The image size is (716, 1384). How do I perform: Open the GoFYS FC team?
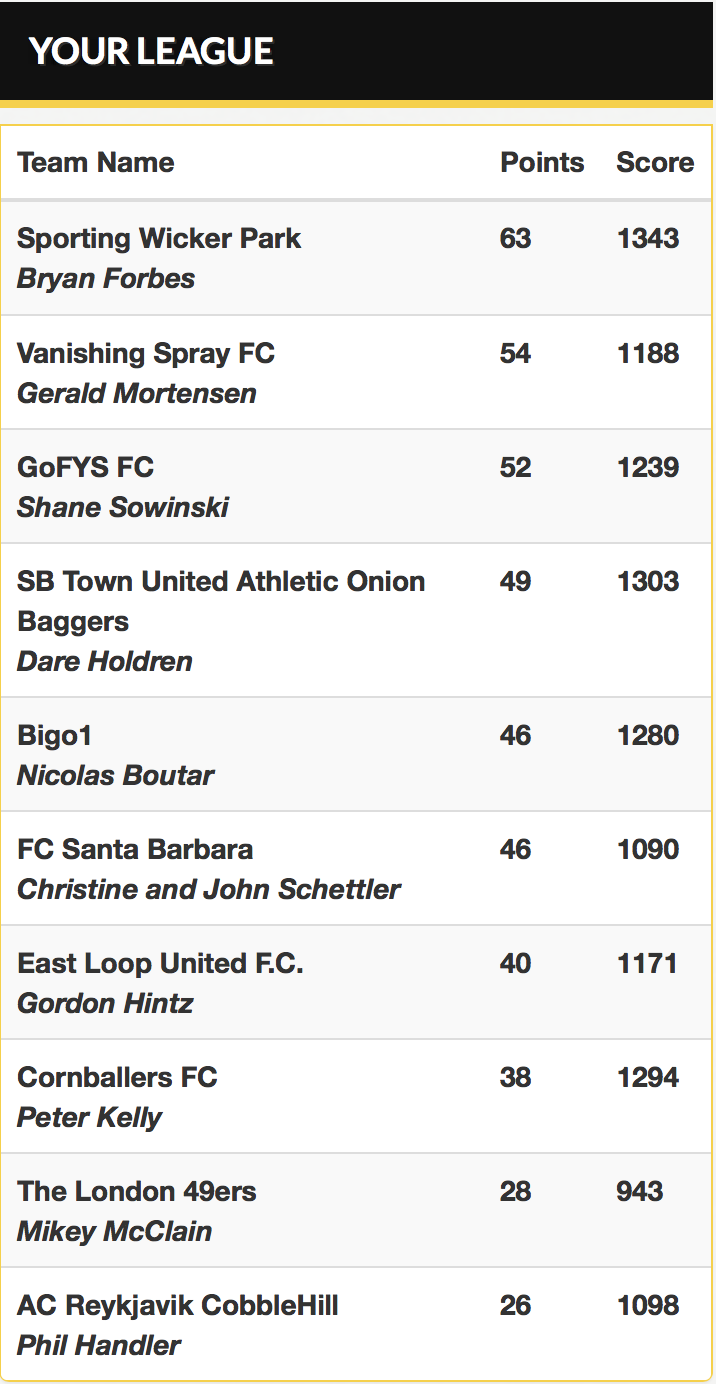86,467
